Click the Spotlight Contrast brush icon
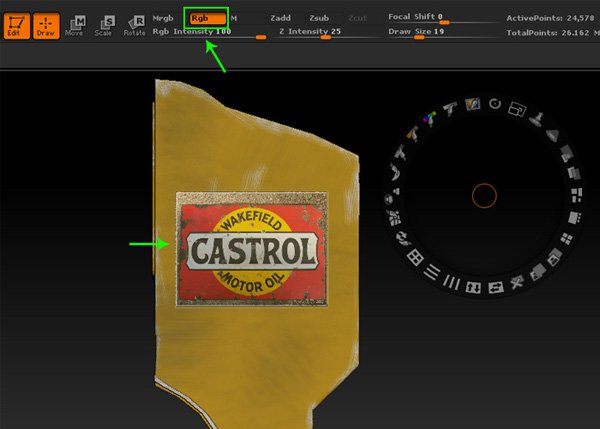Screen dimensions: 600x429 [401, 152]
